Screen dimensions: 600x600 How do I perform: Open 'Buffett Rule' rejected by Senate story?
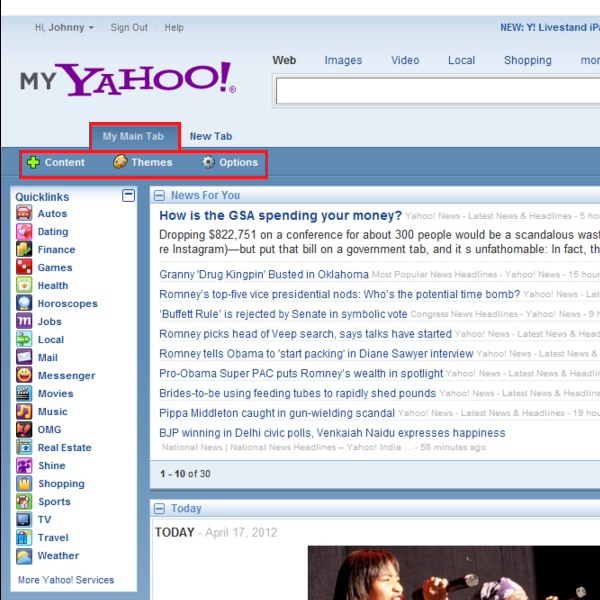click(x=283, y=314)
